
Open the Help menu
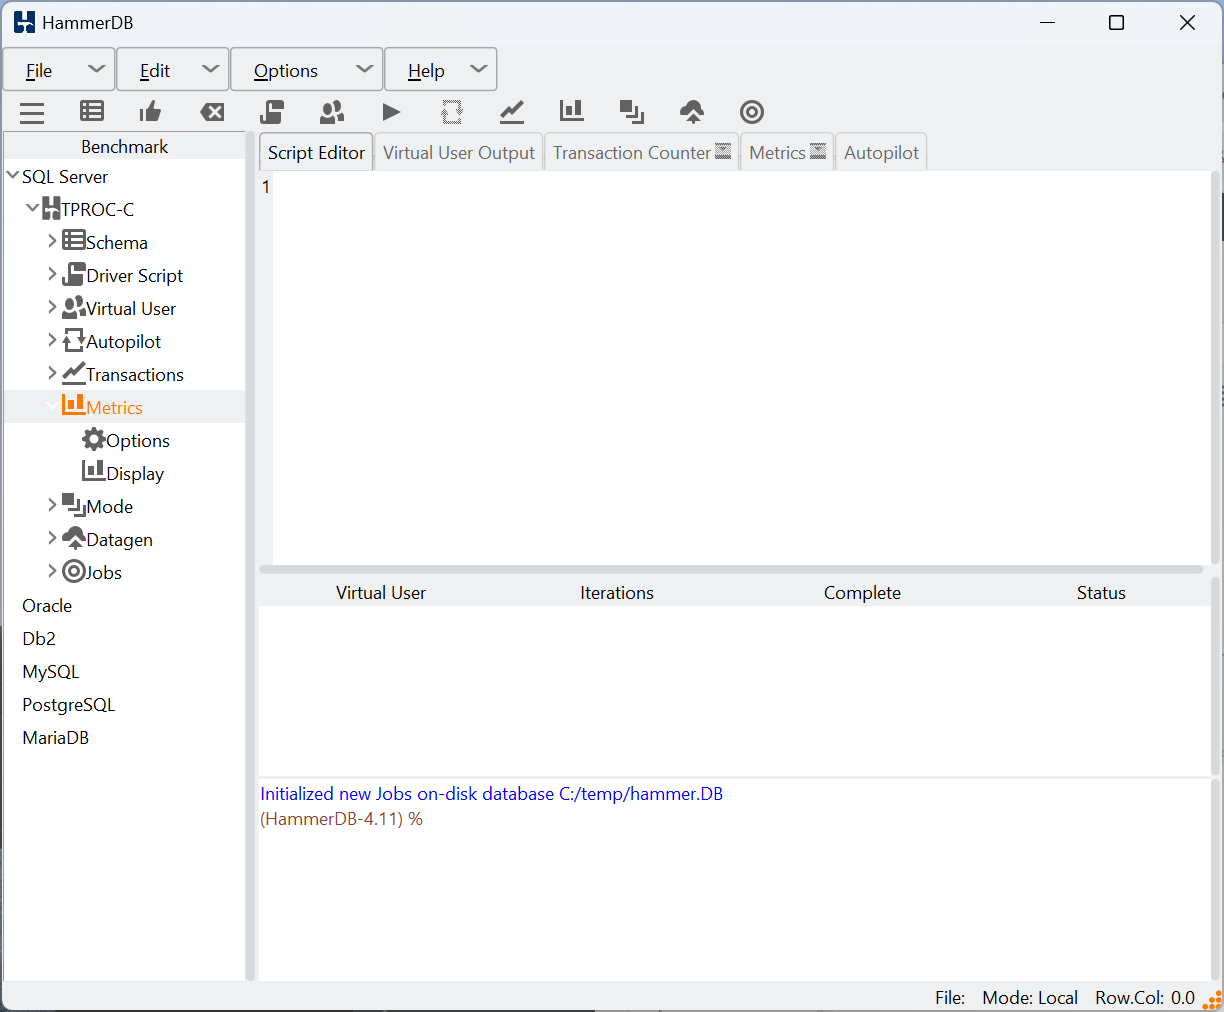[x=441, y=70]
